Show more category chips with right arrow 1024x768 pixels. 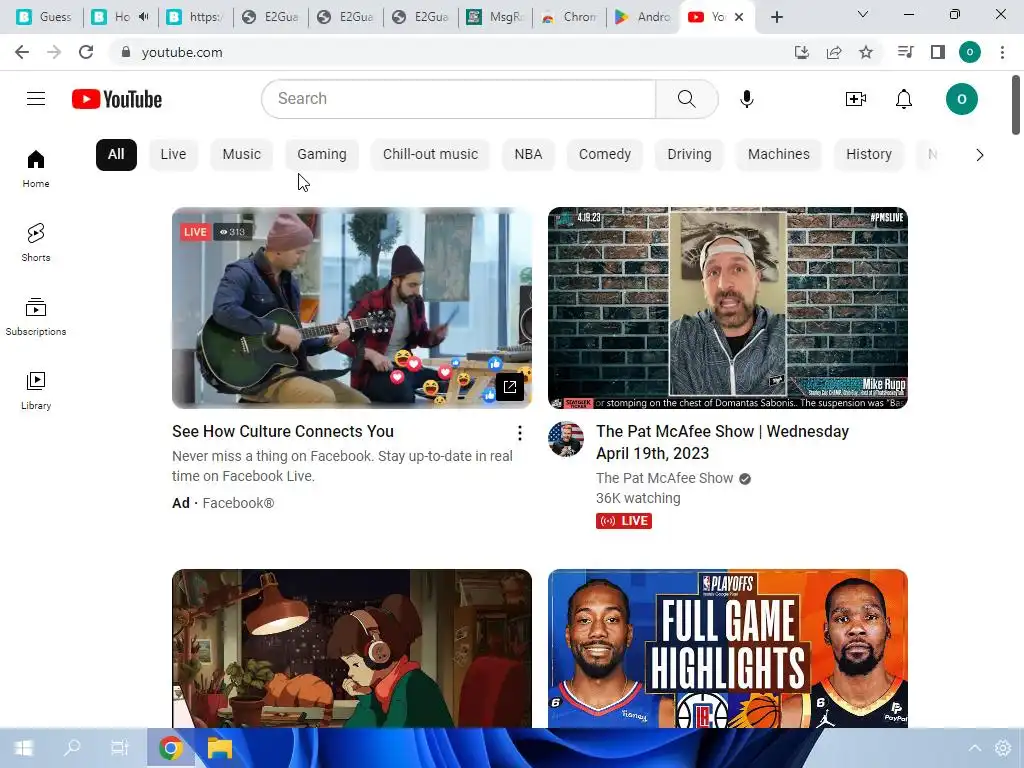coord(980,155)
